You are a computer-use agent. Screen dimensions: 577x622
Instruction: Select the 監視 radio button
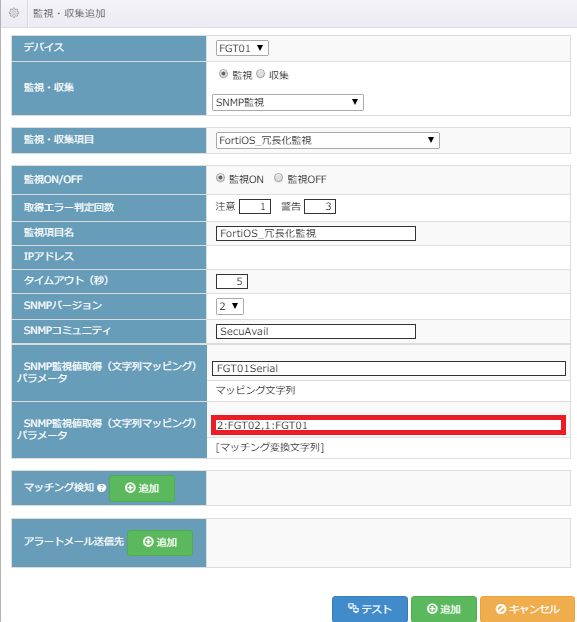coord(223,74)
